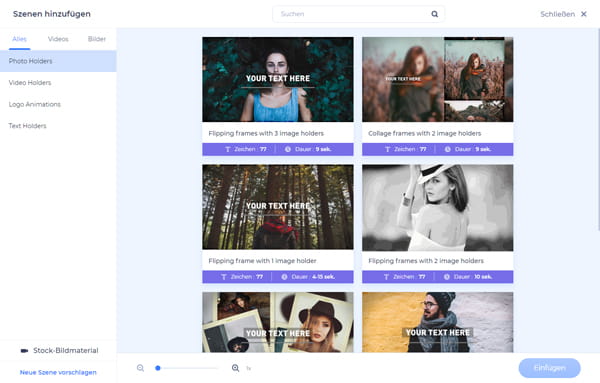Open the Logo Animations category
Screen dimensions: 600x383
(58, 104)
